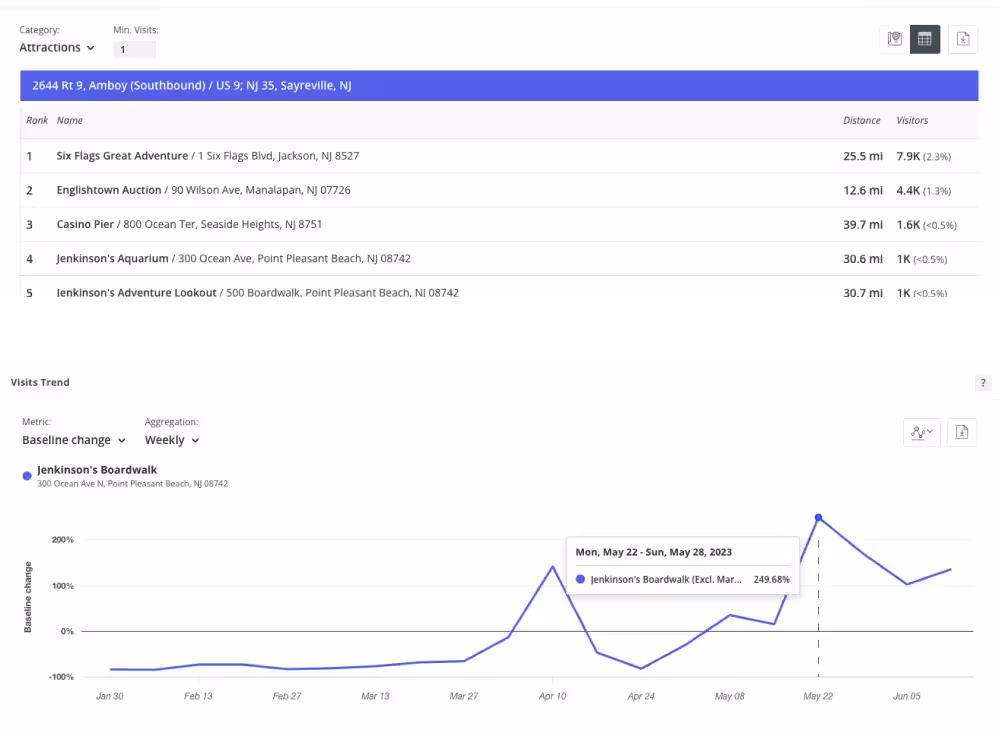This screenshot has width=999, height=732.
Task: Open the Visits Trend help icon
Action: 983,383
